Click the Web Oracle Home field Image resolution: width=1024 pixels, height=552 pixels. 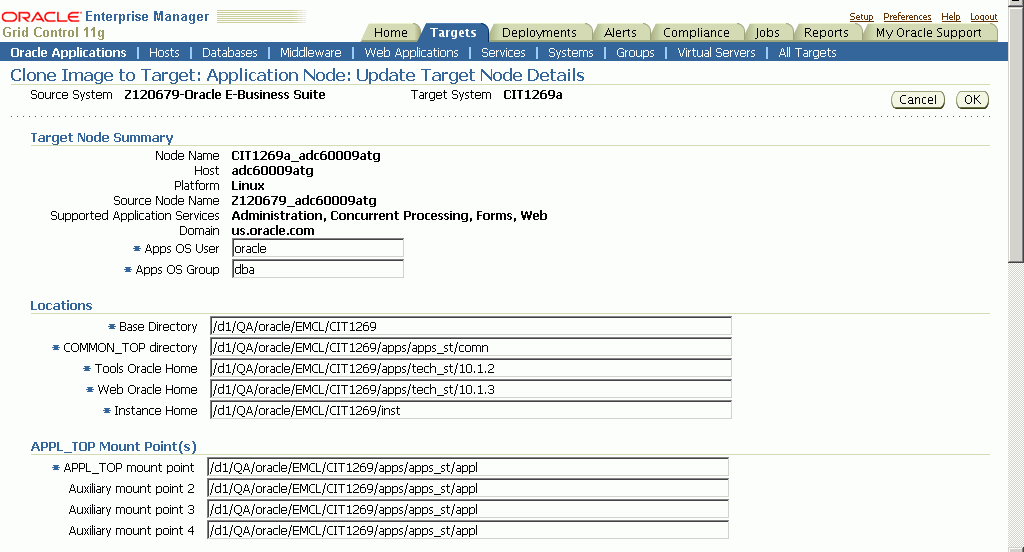pos(471,389)
